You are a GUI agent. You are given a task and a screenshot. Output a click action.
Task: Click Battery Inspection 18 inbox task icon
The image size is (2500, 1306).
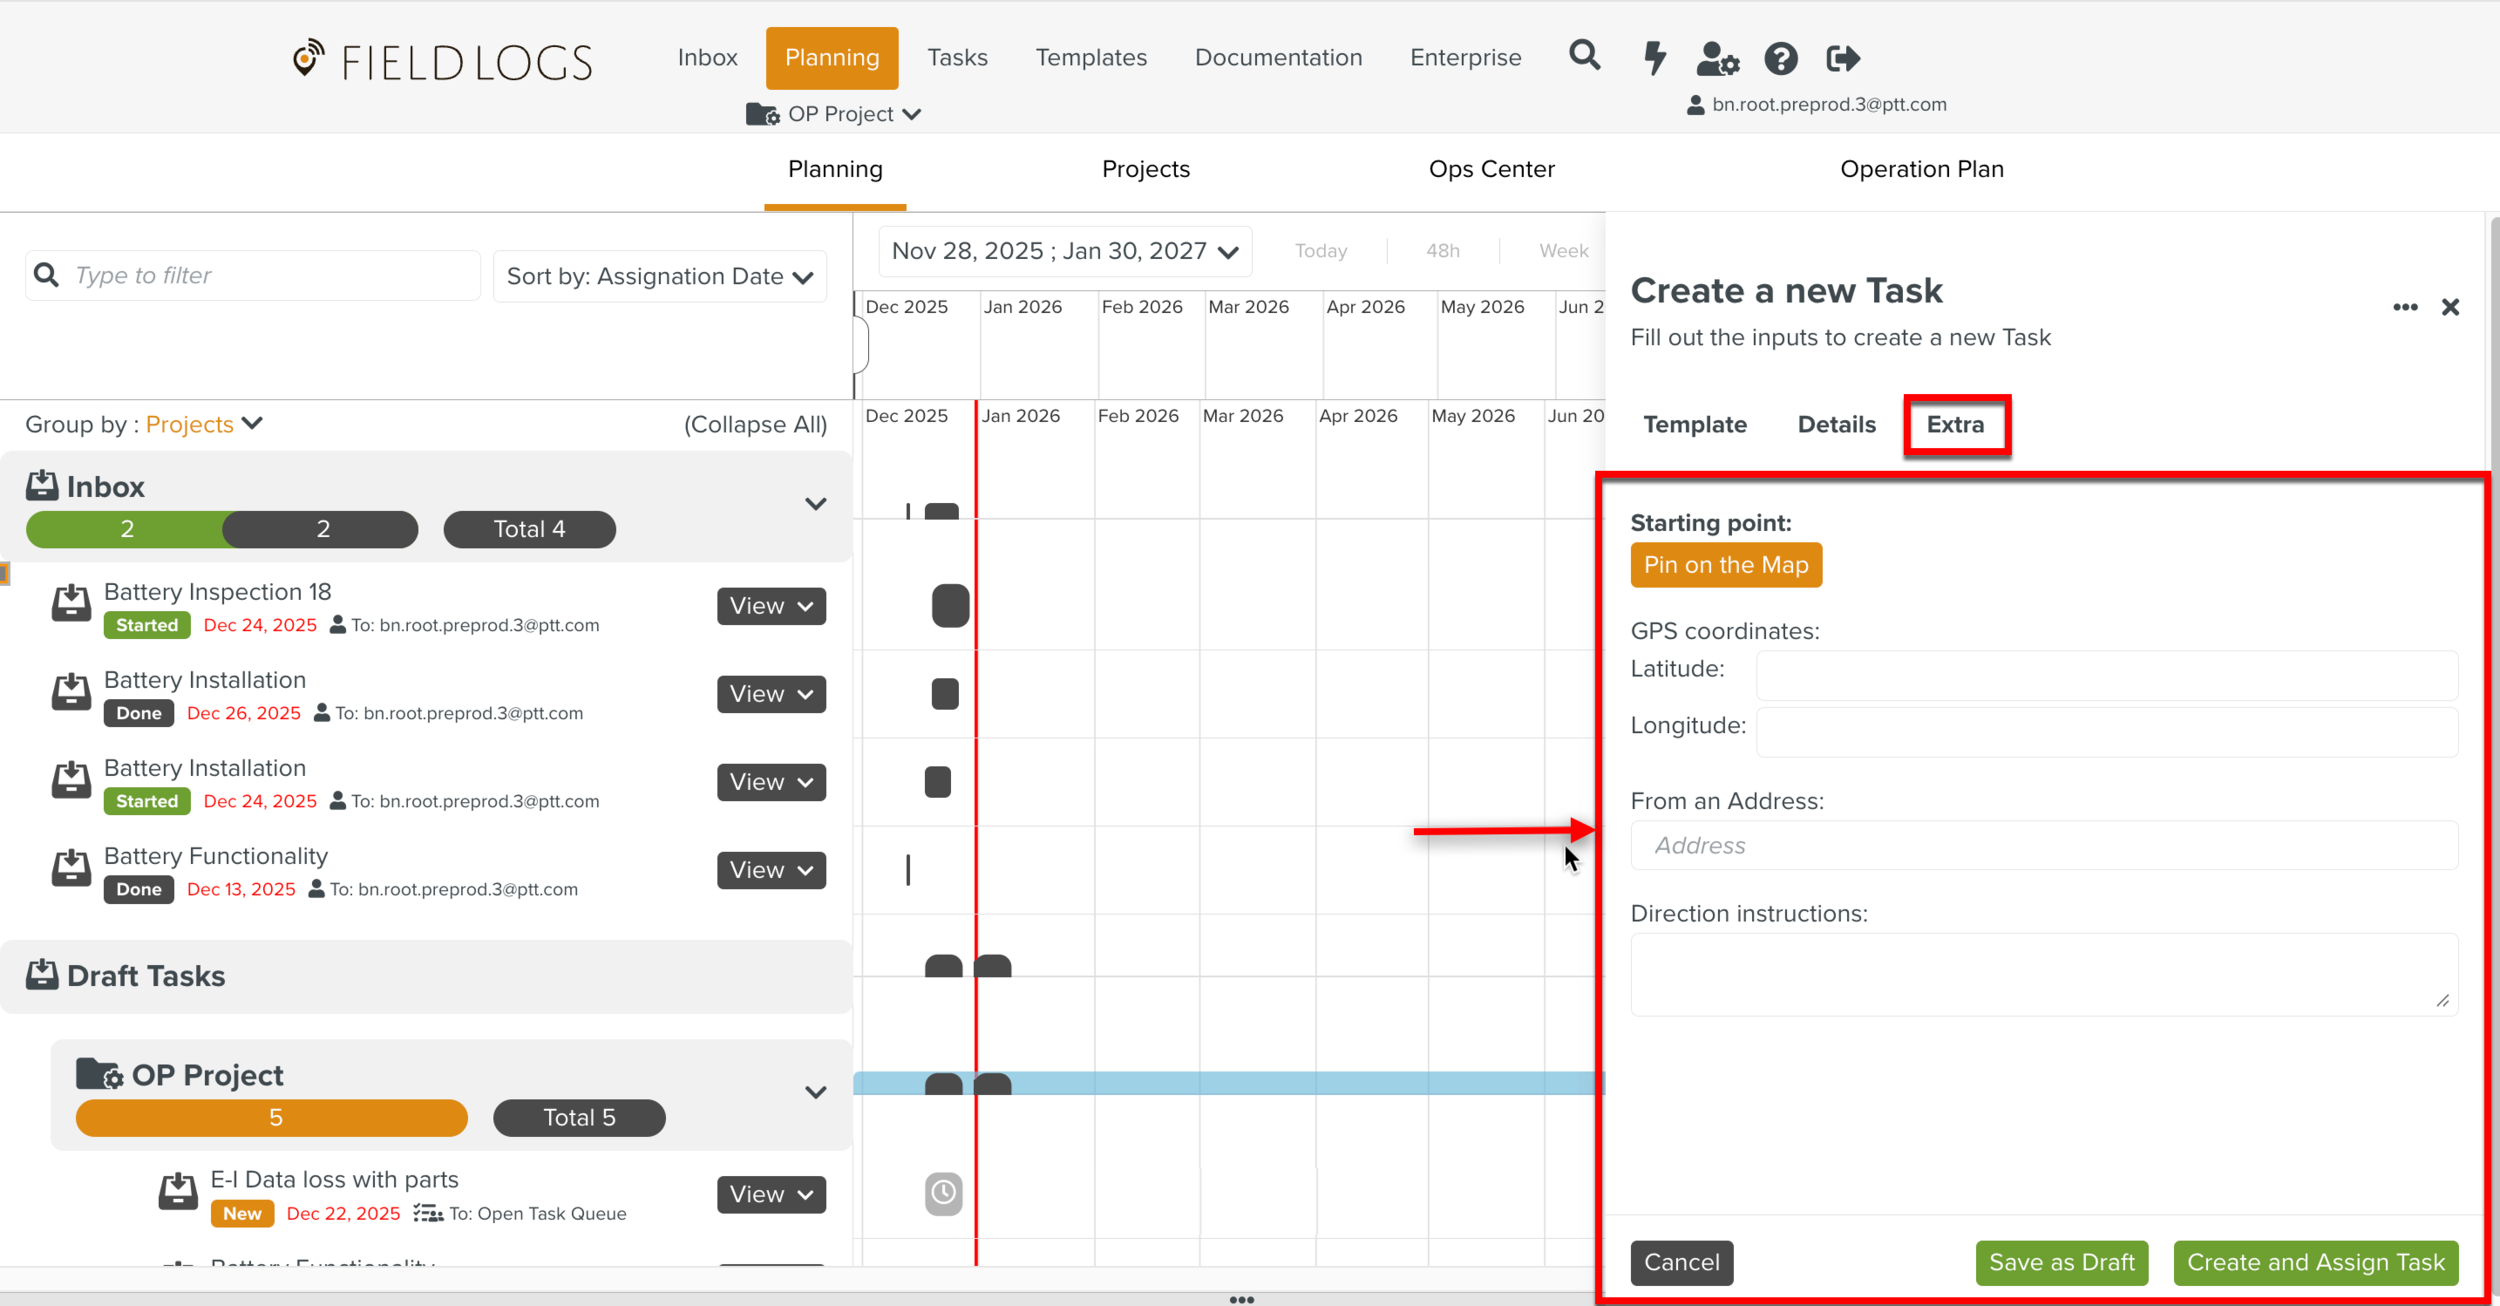point(71,604)
